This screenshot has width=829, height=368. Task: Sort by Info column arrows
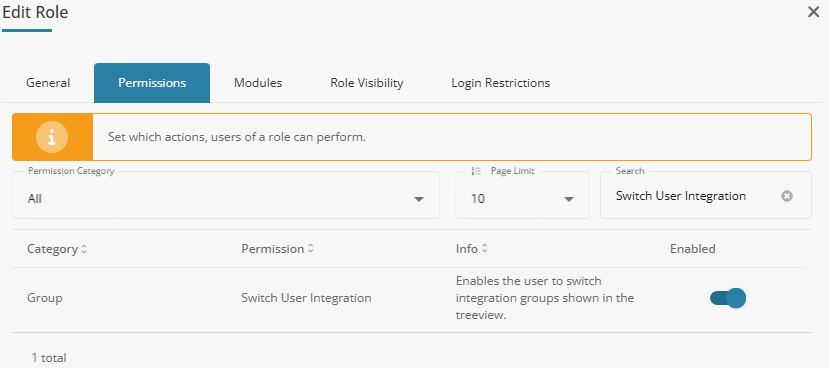tap(484, 249)
